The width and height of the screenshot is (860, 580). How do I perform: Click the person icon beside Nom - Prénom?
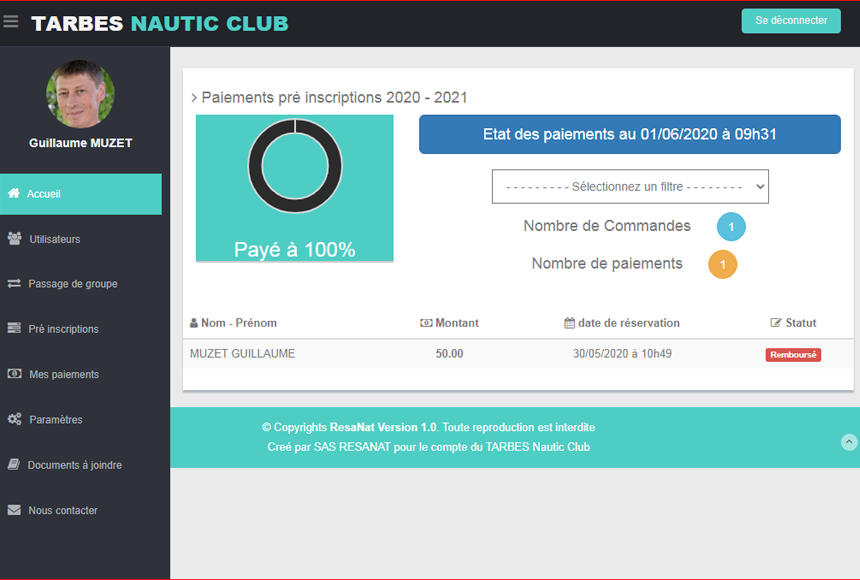(194, 323)
